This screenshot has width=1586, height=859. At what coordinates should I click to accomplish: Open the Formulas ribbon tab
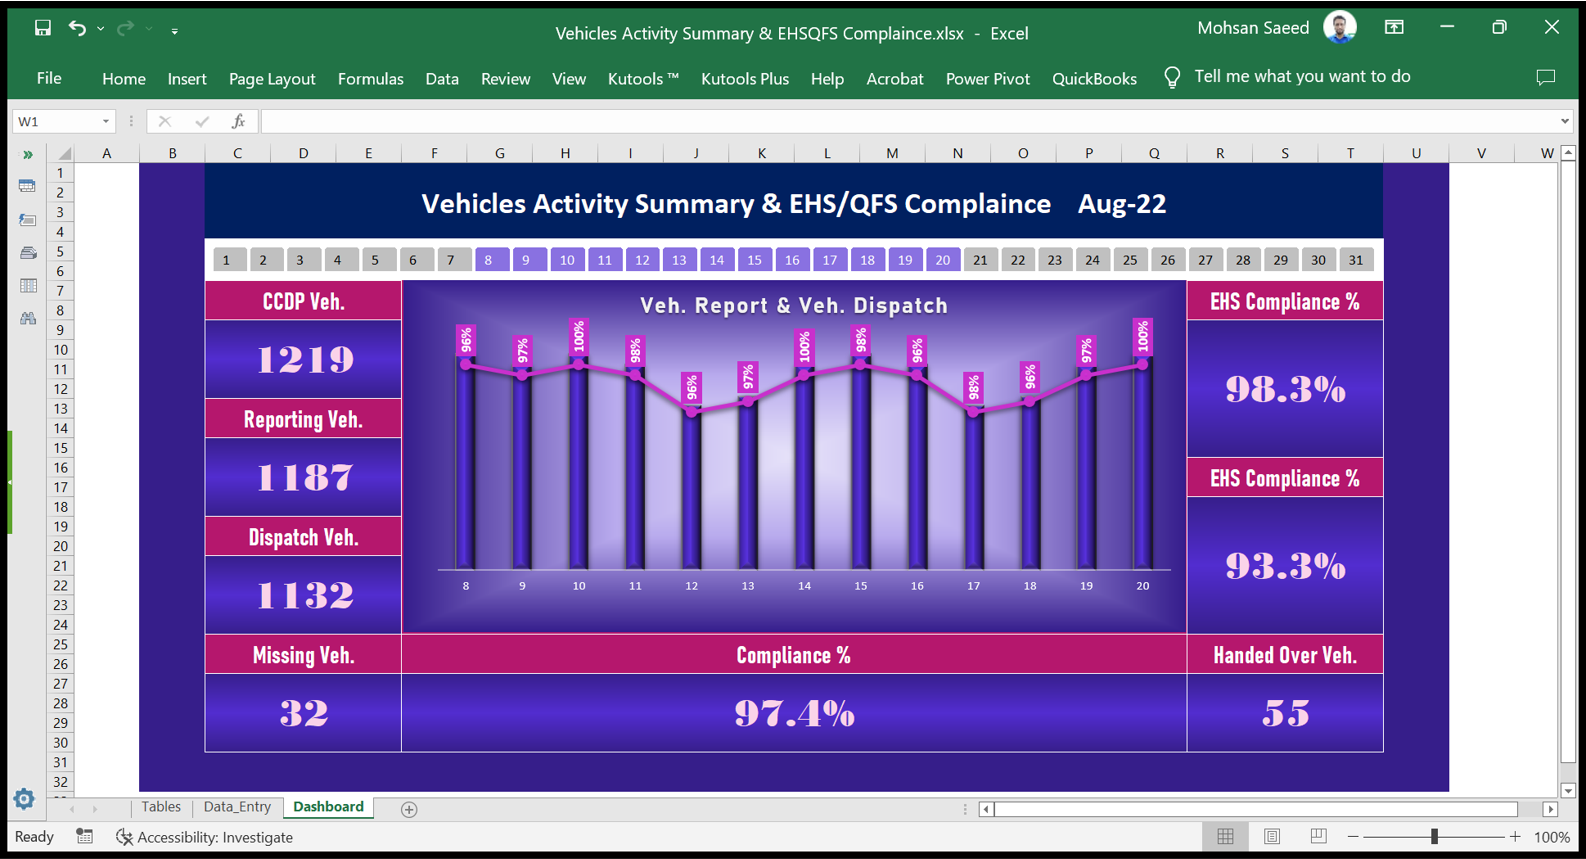[x=370, y=78]
